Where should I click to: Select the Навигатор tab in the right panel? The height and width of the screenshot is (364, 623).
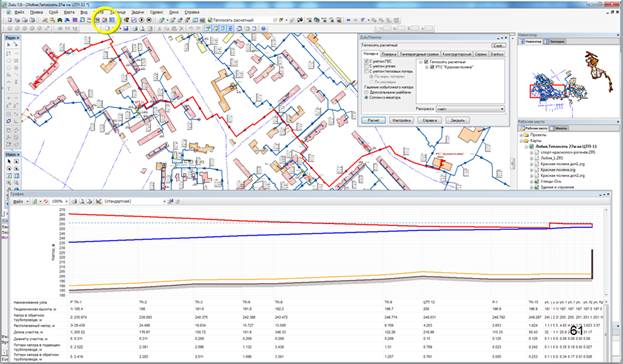[x=531, y=41]
